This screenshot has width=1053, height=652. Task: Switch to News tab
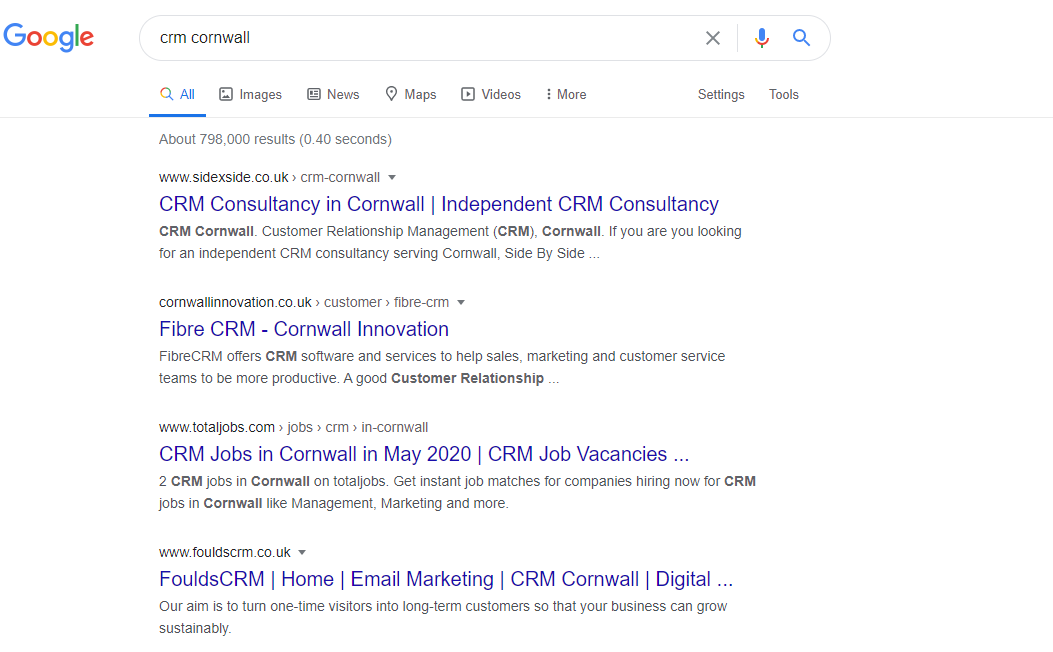(x=333, y=95)
